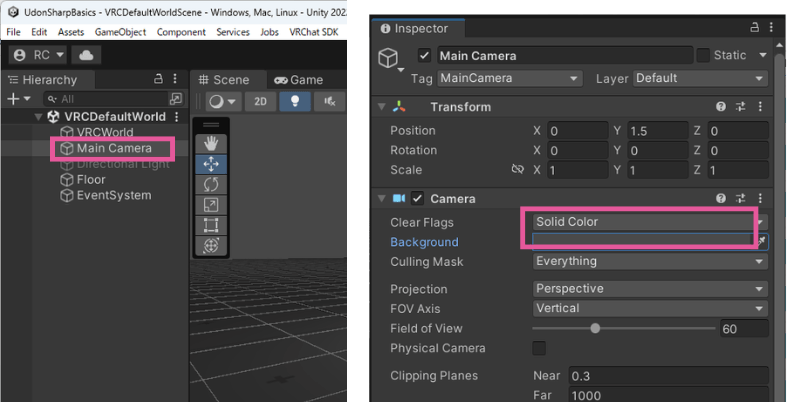Open the GameObject icon picker cube
This screenshot has width=800, height=402.
(389, 58)
